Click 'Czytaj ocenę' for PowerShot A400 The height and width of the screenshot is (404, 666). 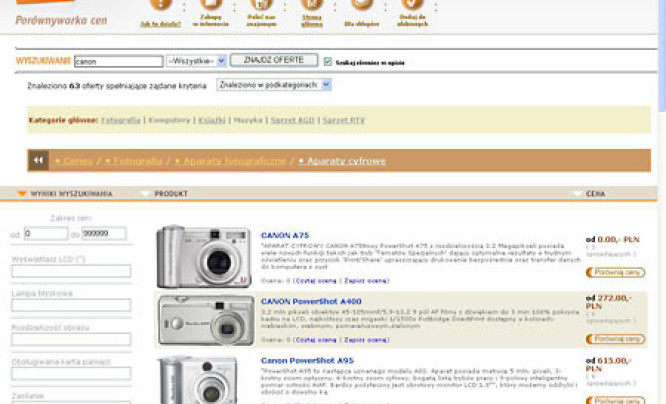pyautogui.click(x=316, y=340)
